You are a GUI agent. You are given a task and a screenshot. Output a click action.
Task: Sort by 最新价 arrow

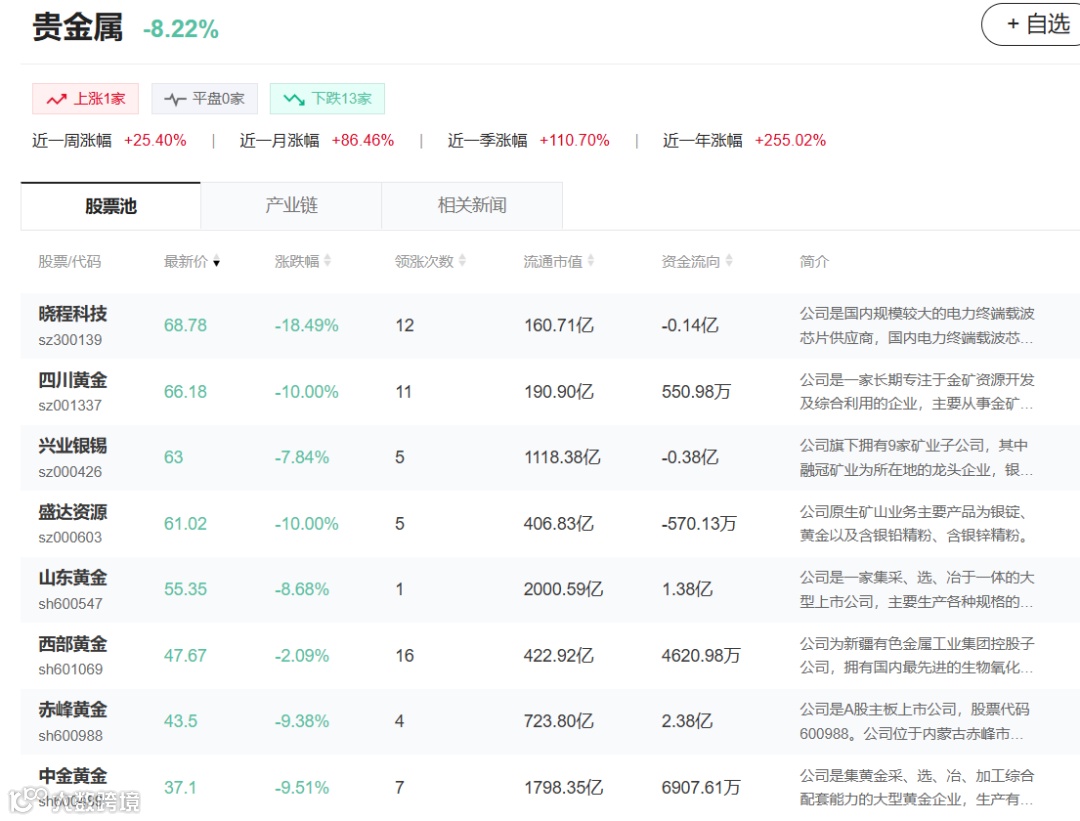pos(216,262)
